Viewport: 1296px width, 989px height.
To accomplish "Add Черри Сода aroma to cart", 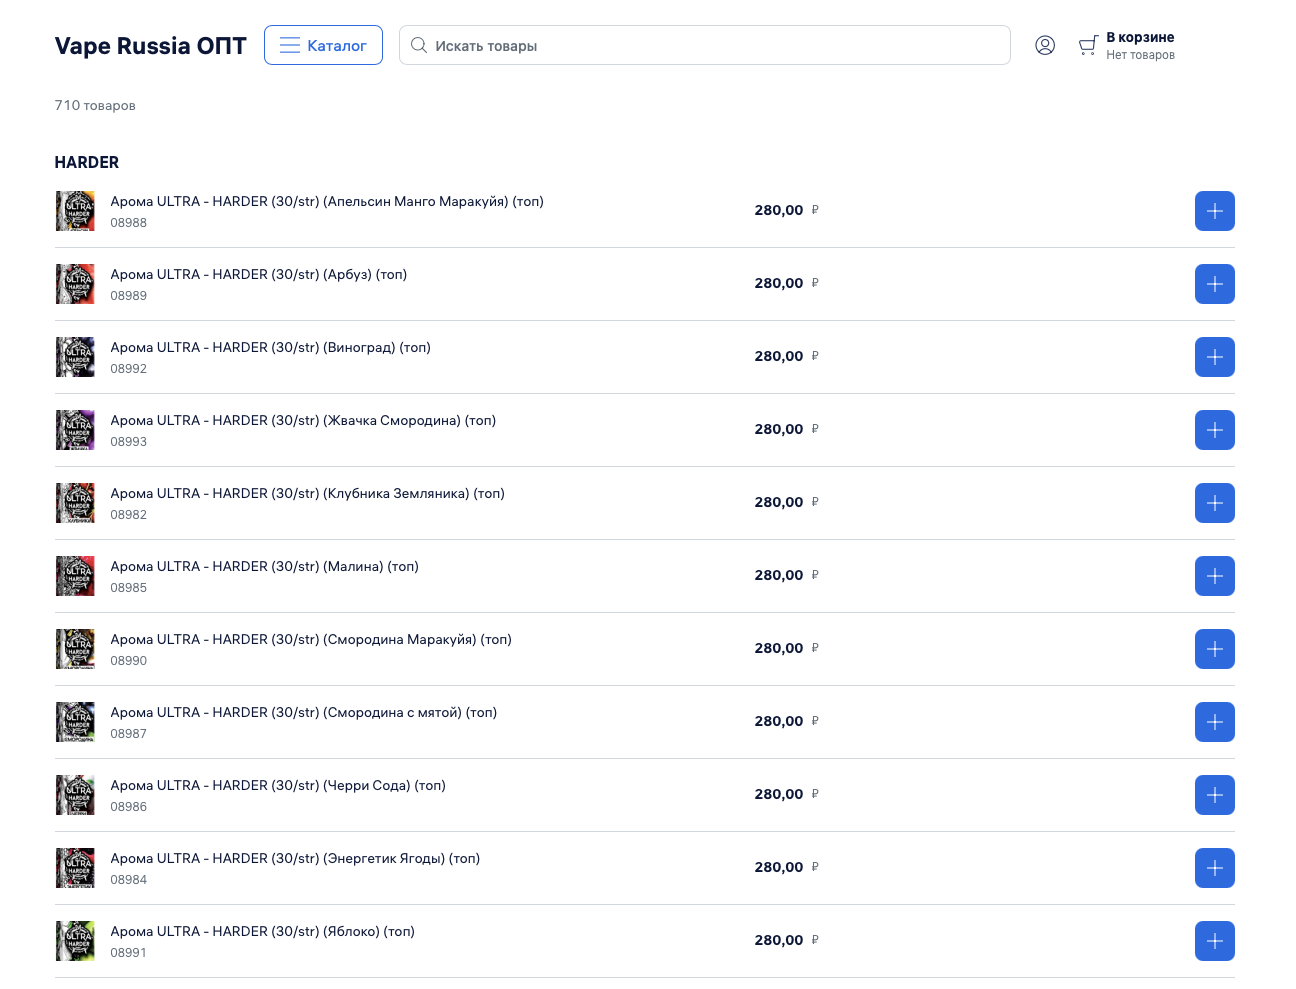I will pyautogui.click(x=1215, y=795).
